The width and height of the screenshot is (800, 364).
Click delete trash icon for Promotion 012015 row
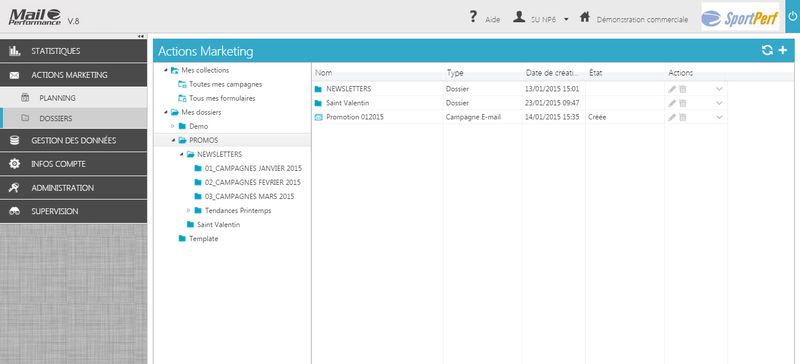tap(683, 117)
